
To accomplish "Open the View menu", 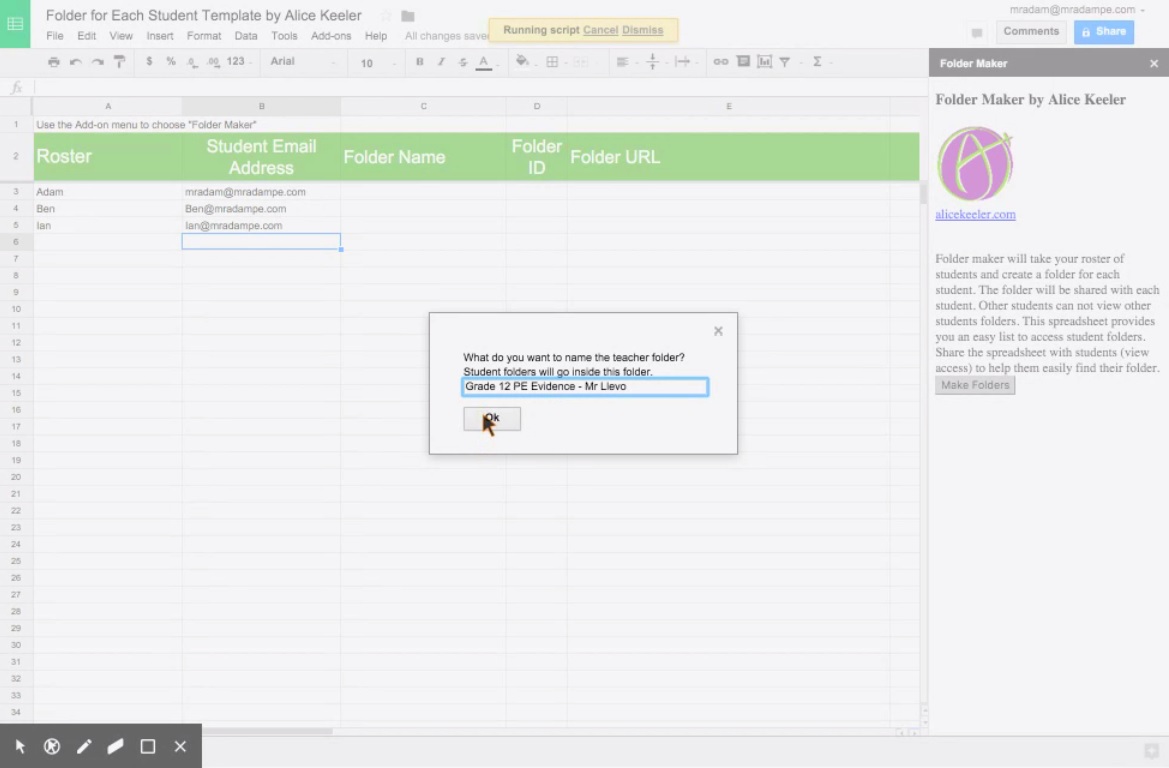I will pyautogui.click(x=121, y=36).
